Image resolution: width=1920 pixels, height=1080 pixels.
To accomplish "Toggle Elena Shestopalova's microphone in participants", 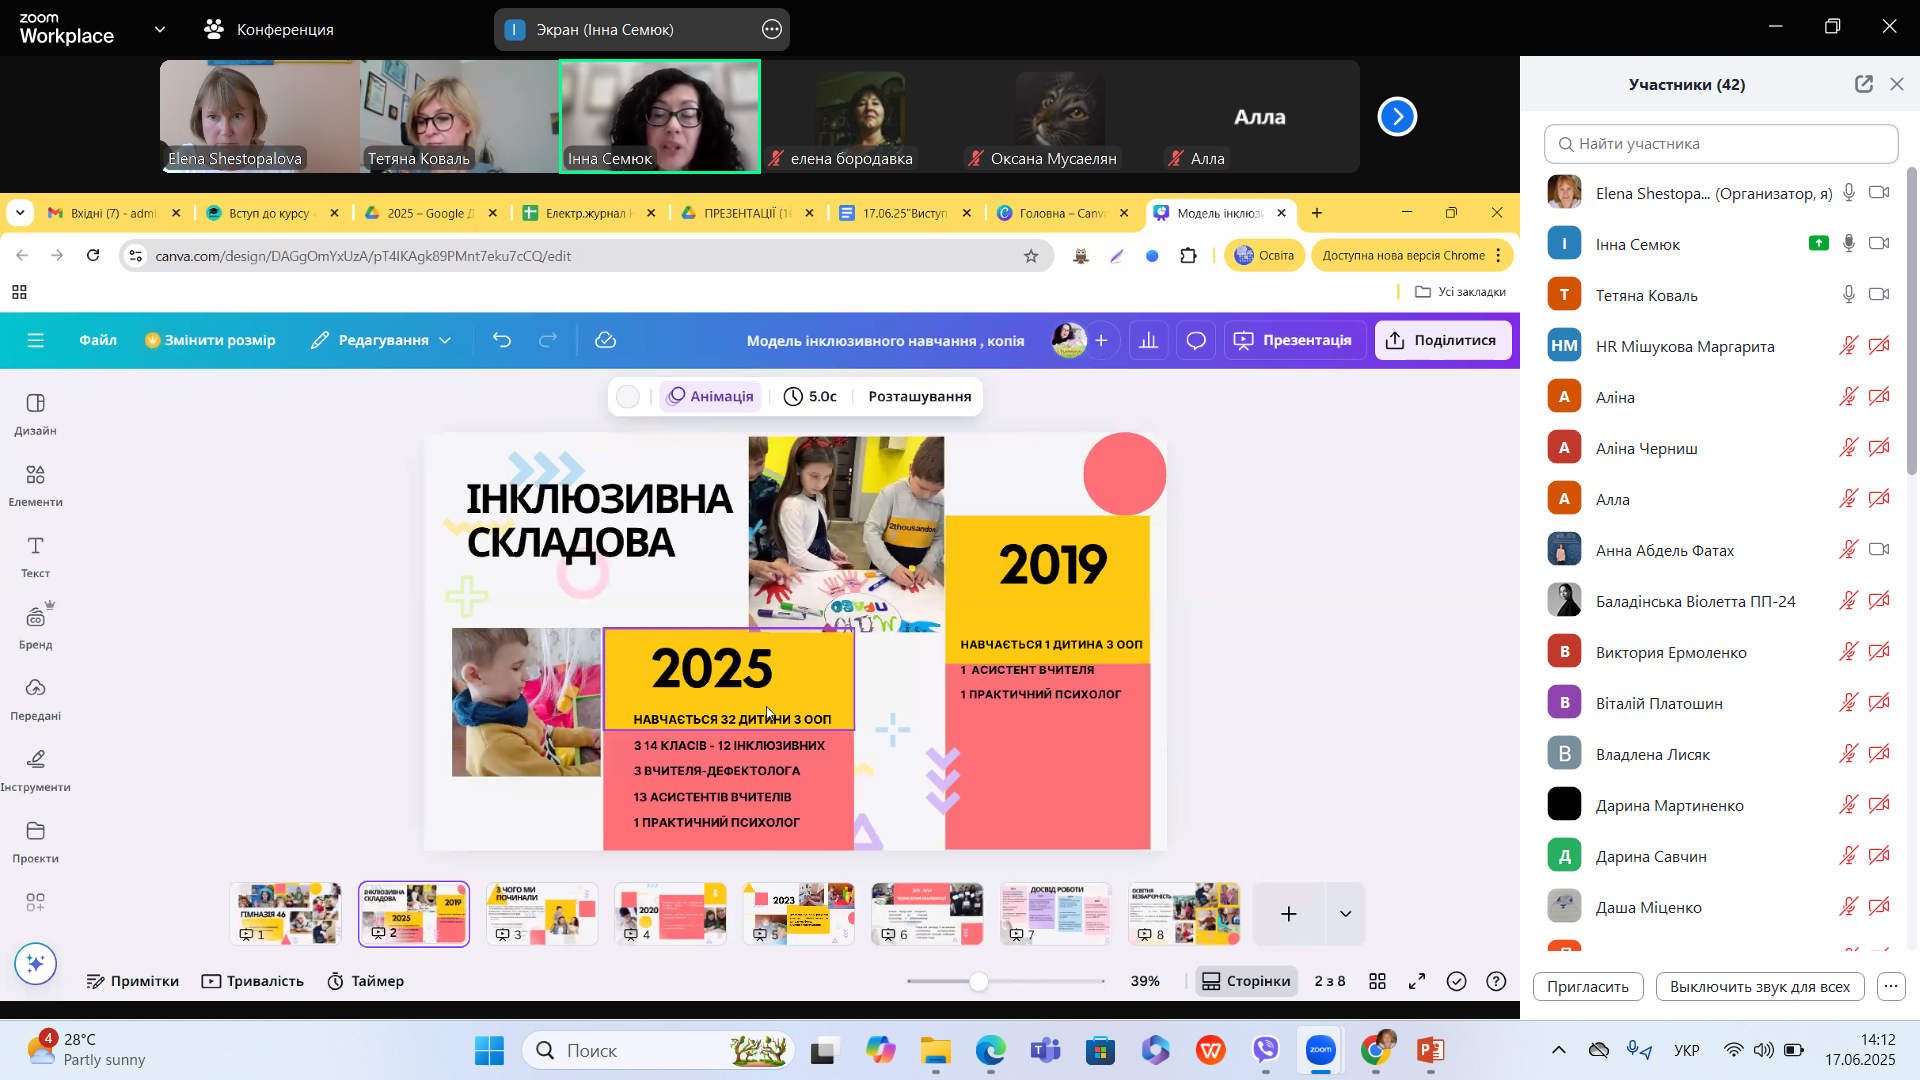I will [1849, 193].
